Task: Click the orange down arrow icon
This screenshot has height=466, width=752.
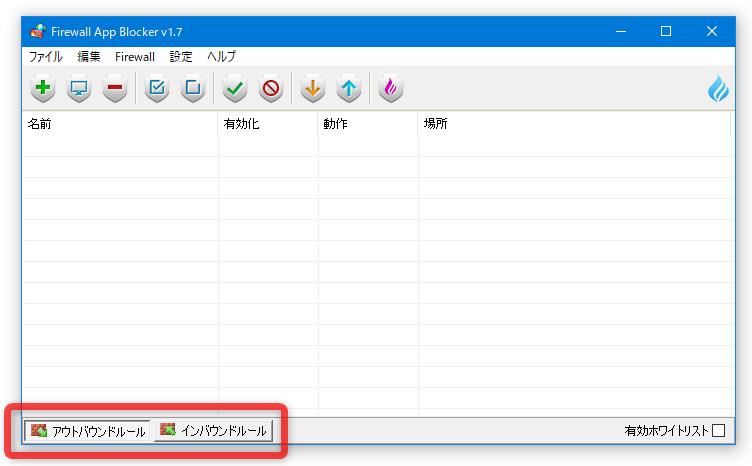Action: point(313,88)
